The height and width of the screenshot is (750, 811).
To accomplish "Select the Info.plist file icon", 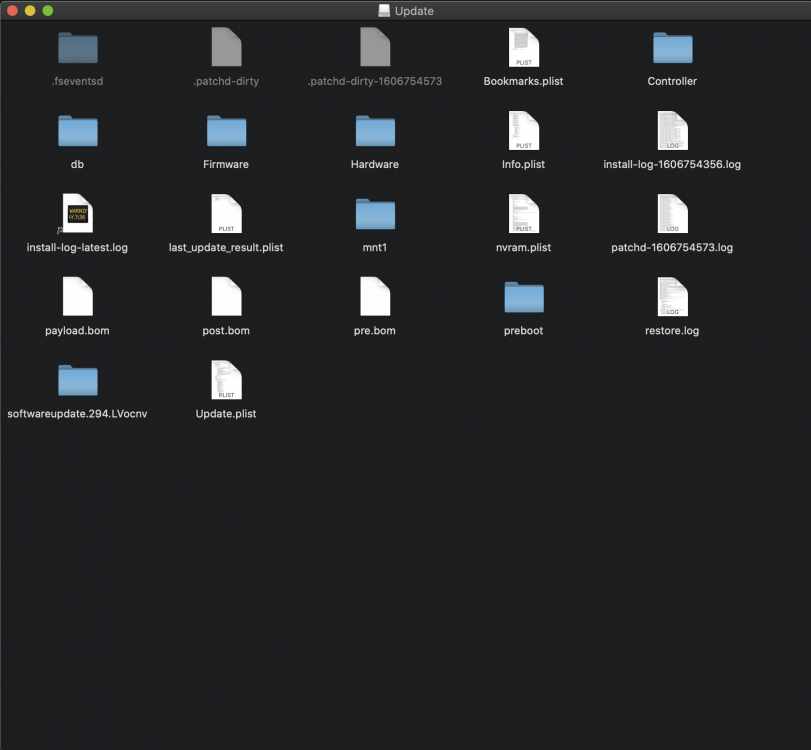I will point(523,130).
